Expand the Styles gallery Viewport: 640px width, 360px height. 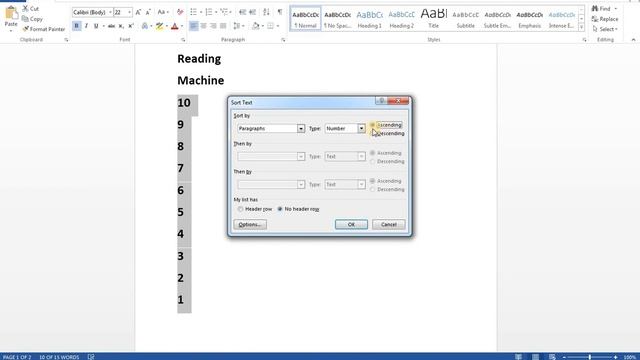tap(581, 27)
